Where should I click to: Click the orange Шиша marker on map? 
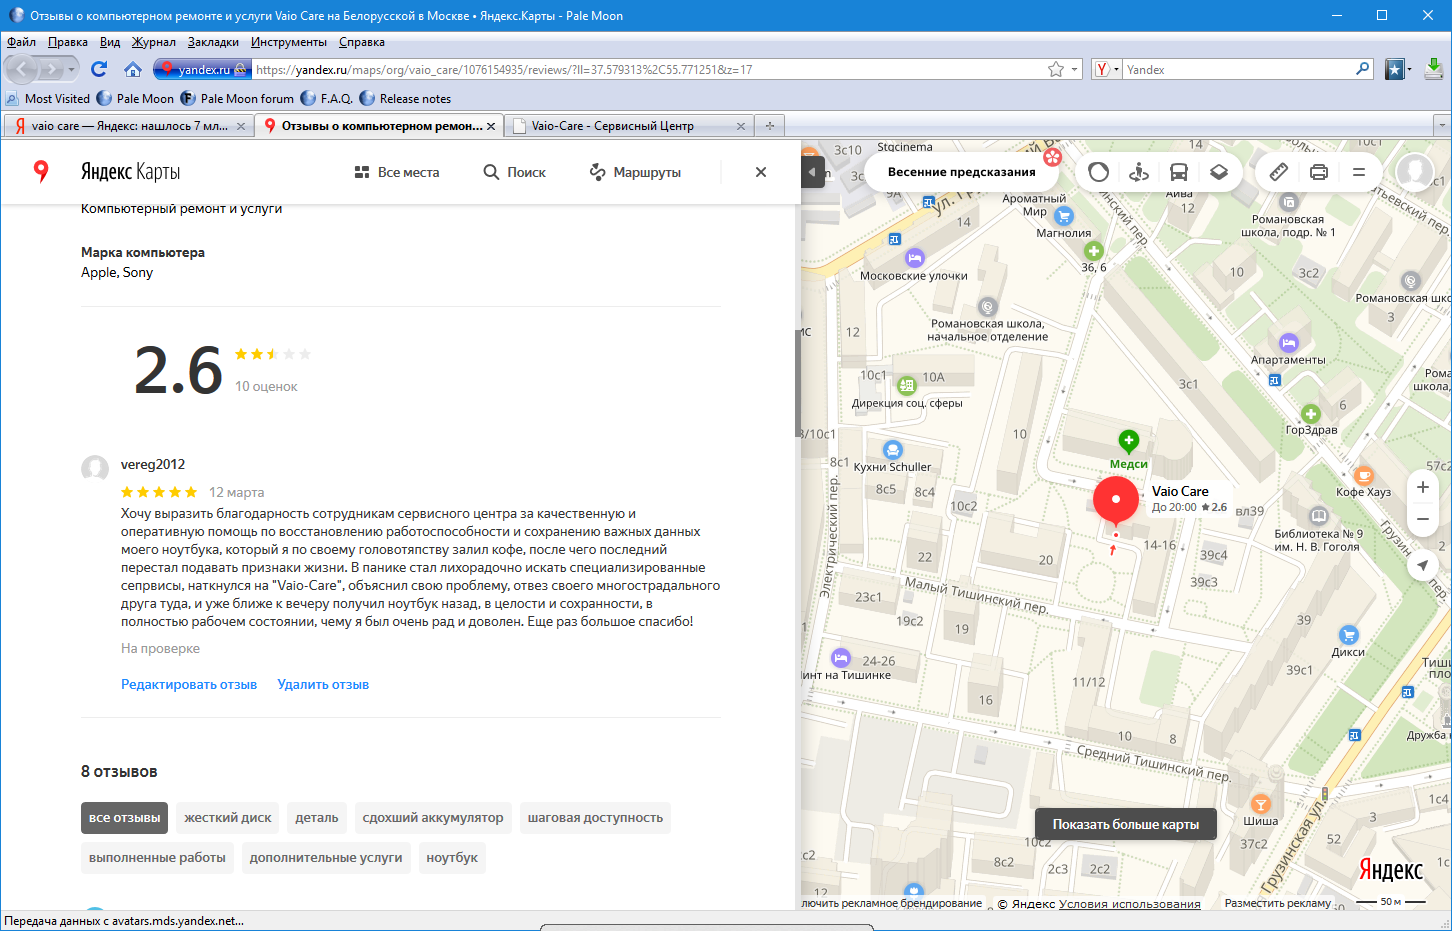tap(1261, 804)
